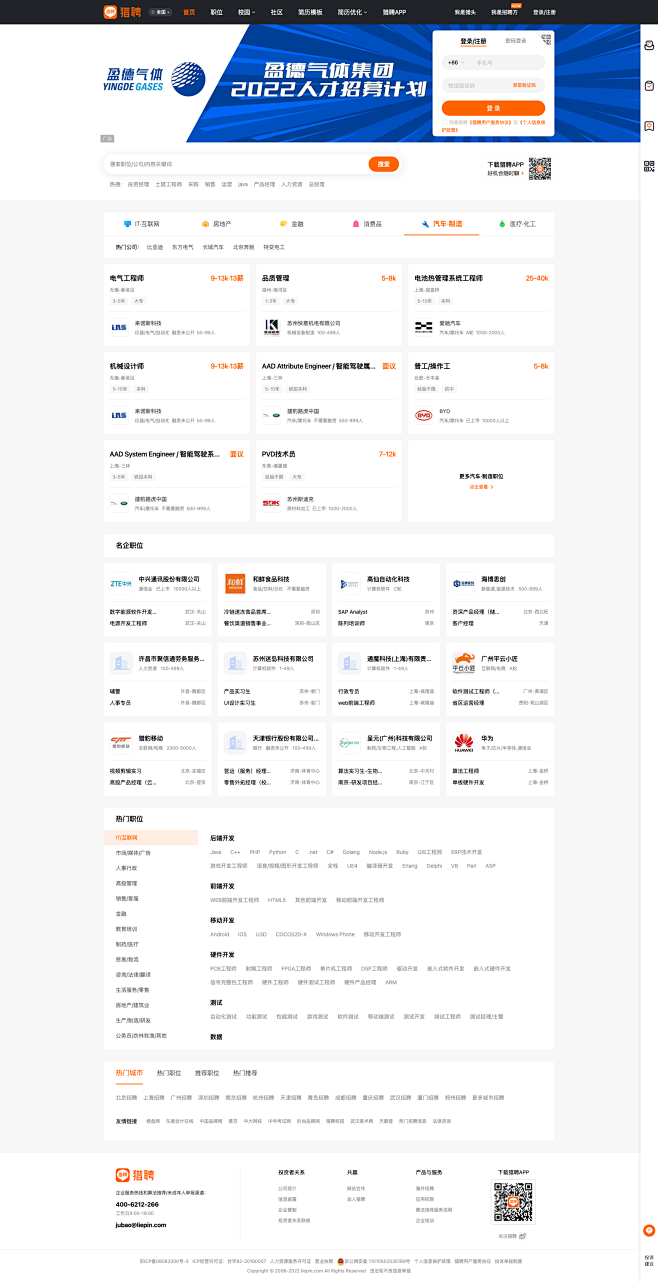
Task: Switch to the 密码登录 tab
Action: tap(515, 41)
